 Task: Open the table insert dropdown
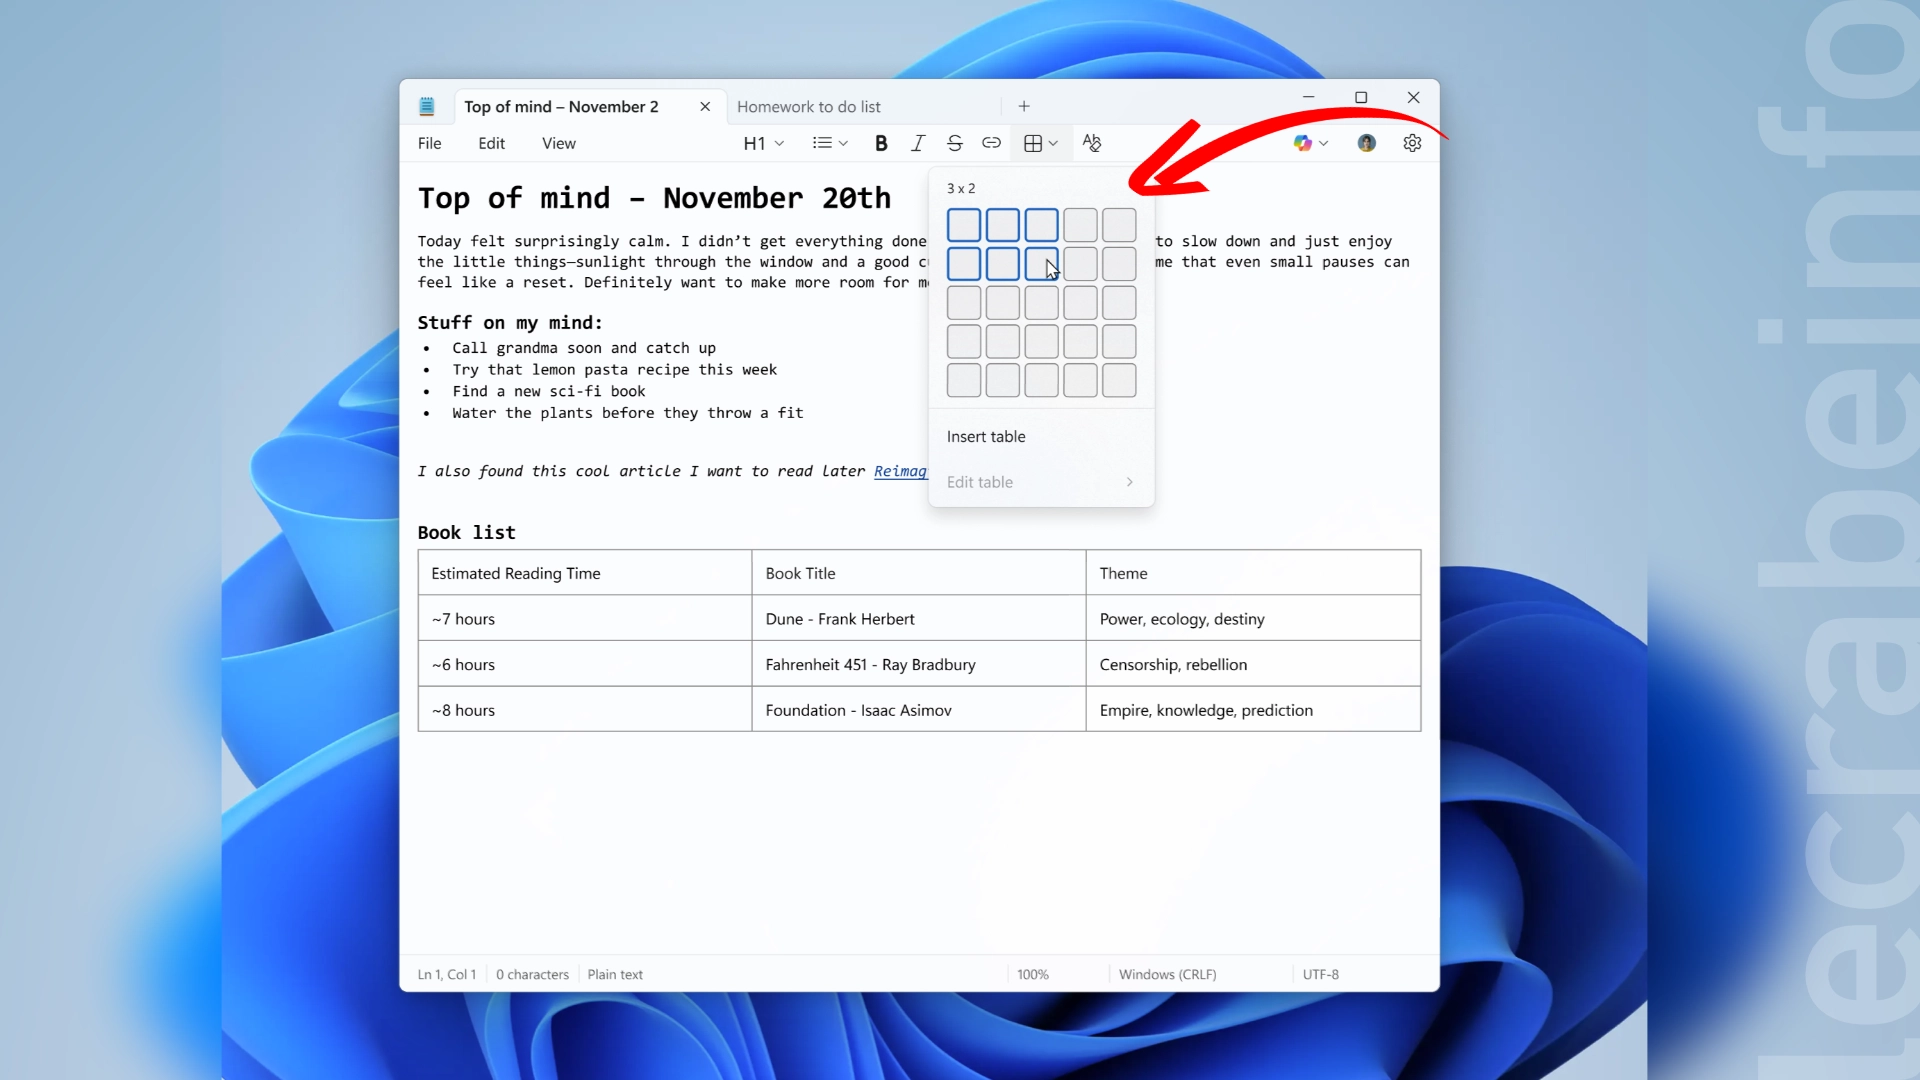tap(1041, 143)
